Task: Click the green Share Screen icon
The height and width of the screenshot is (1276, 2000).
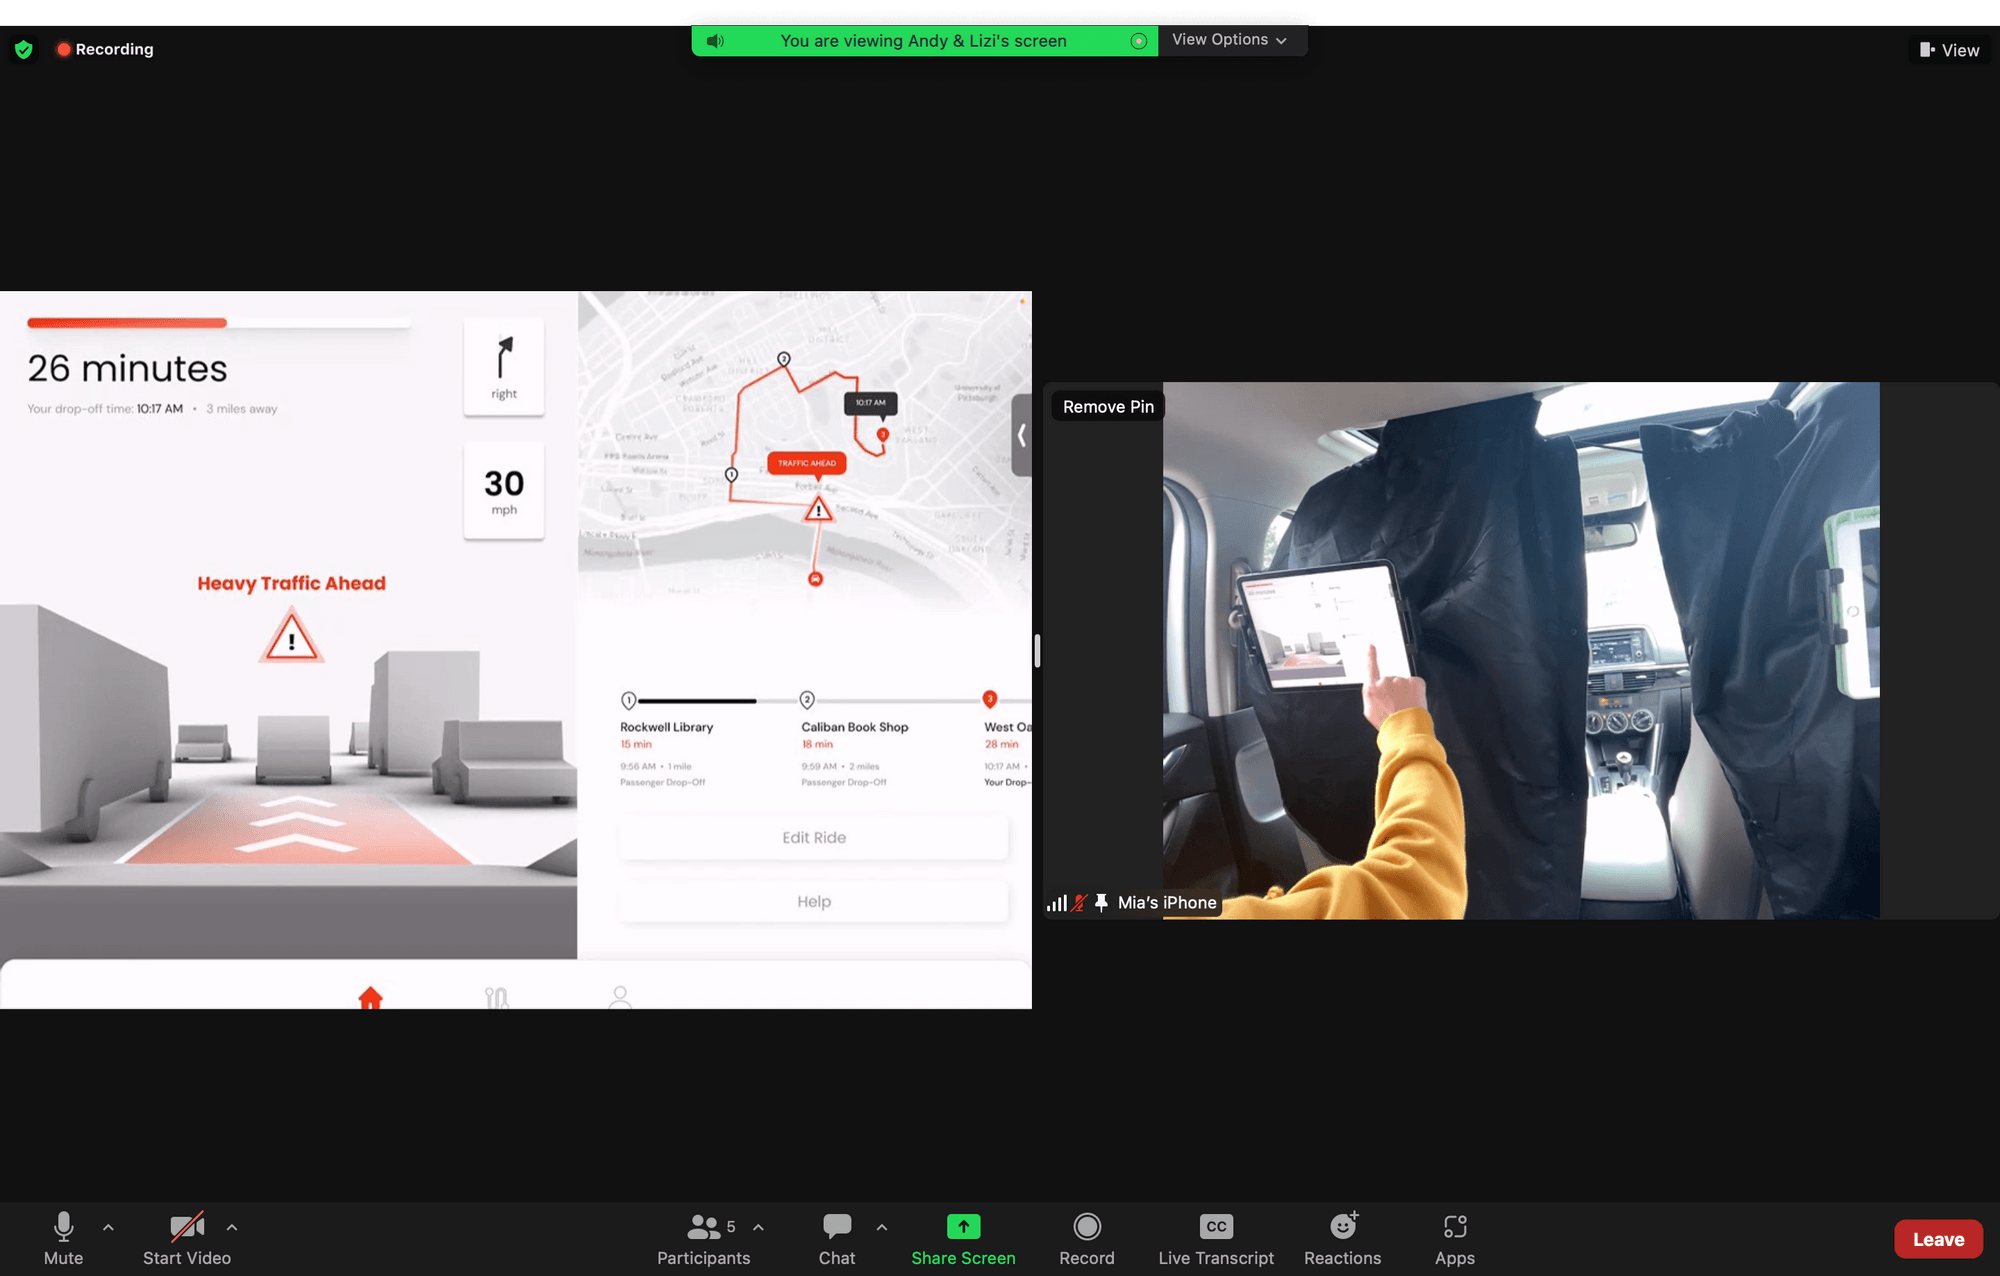Action: coord(963,1227)
